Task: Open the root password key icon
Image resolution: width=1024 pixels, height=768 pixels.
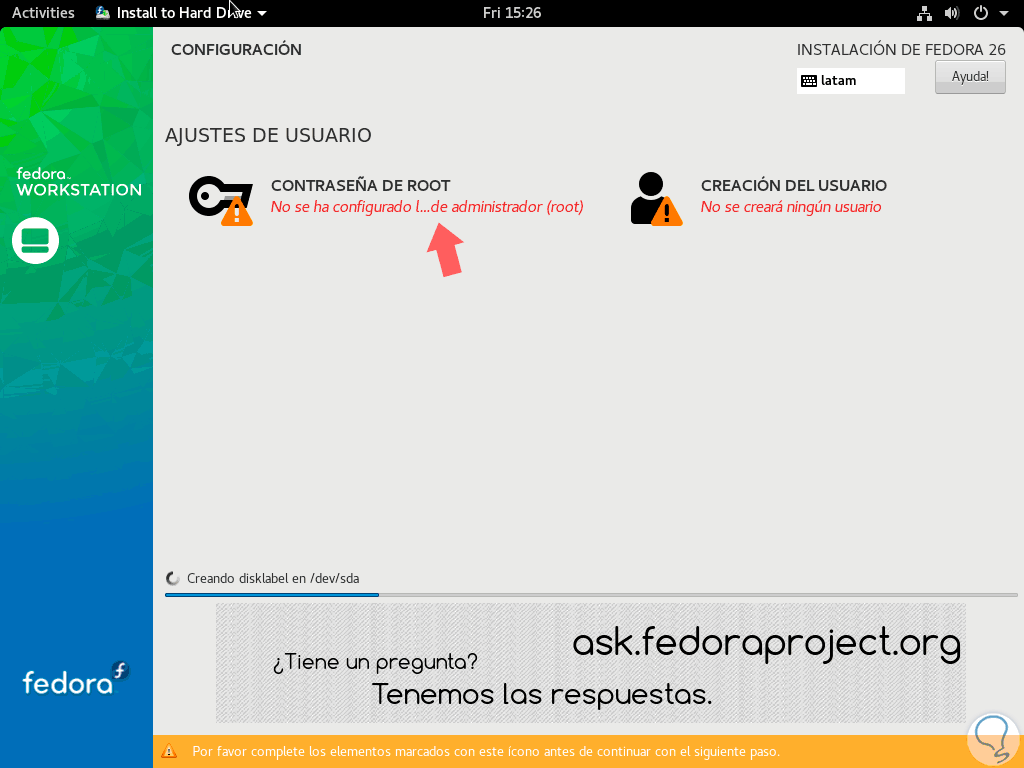Action: [x=221, y=200]
